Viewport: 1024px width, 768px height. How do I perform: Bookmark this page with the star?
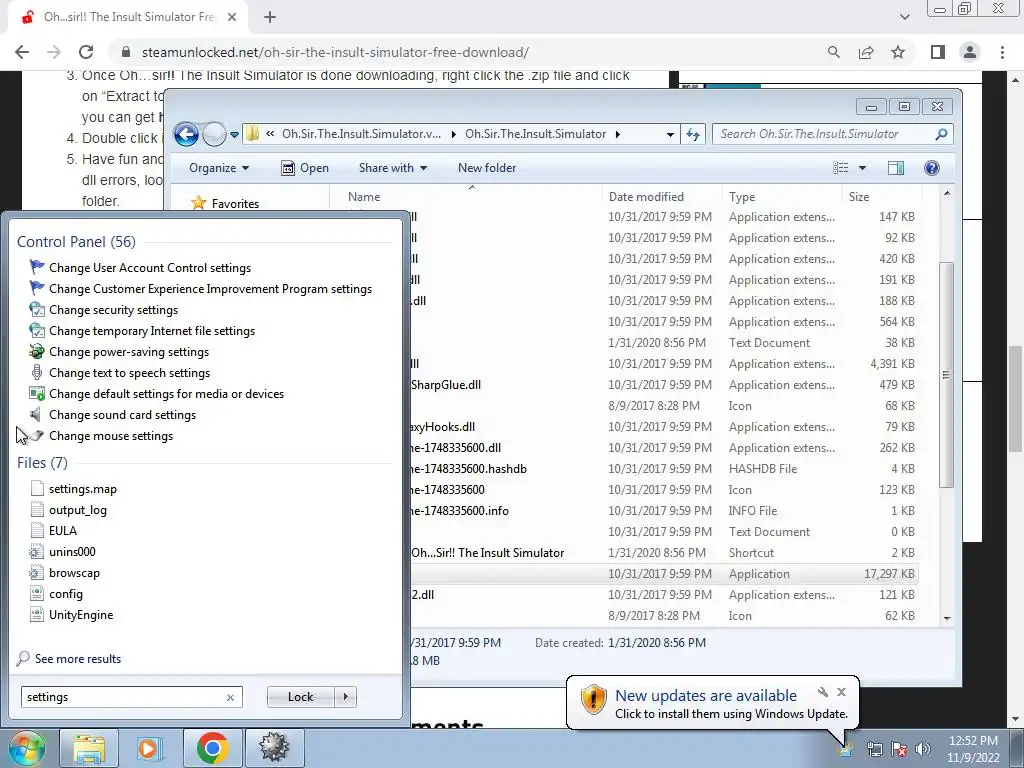[x=898, y=52]
